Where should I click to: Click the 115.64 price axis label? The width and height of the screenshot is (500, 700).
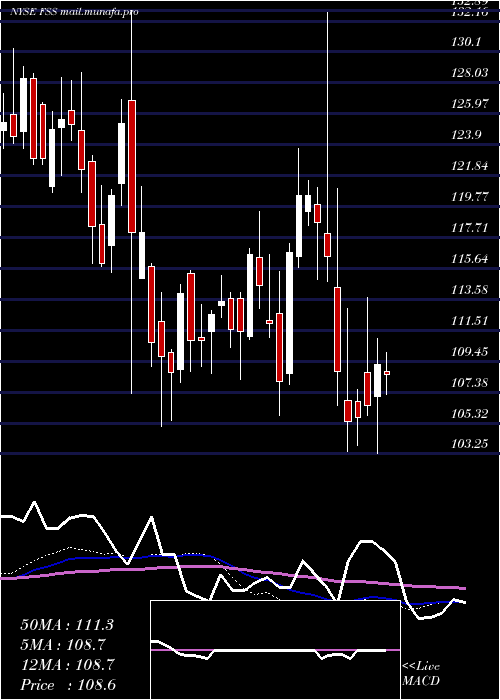point(471,259)
